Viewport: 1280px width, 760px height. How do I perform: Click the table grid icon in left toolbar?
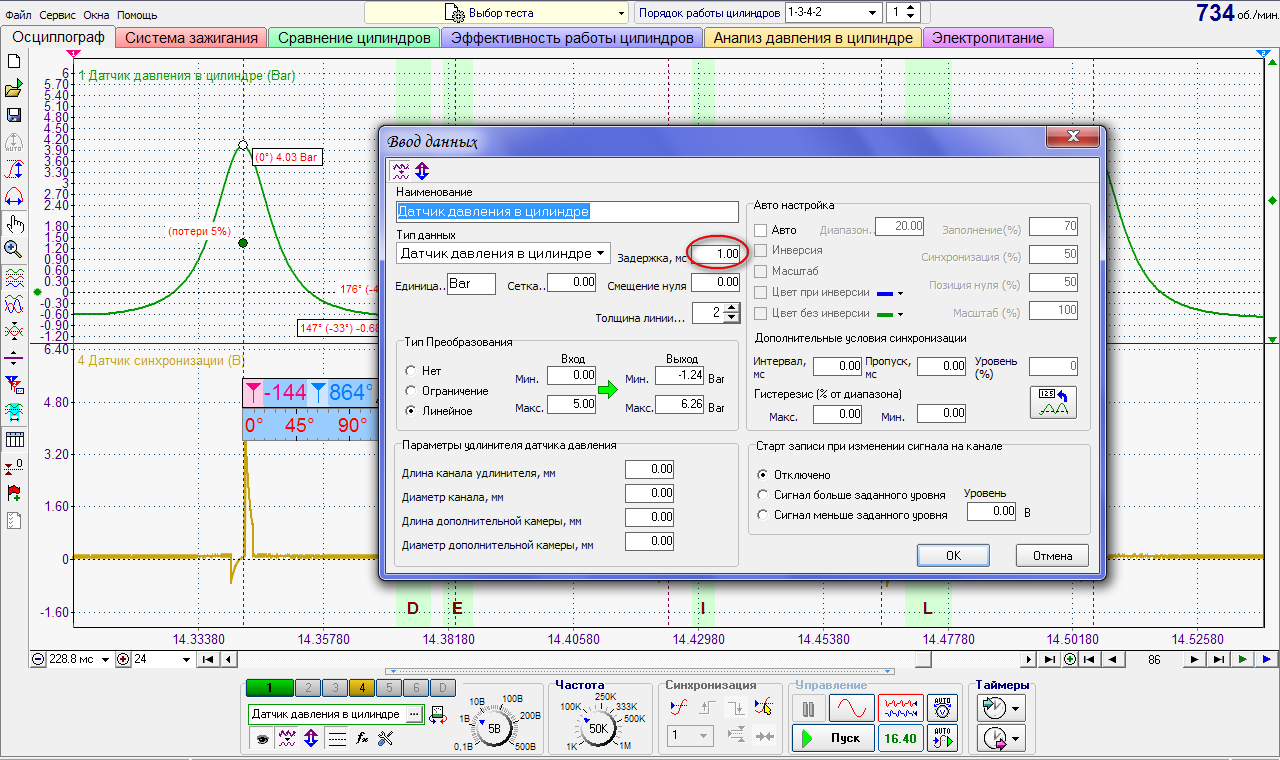(14, 439)
